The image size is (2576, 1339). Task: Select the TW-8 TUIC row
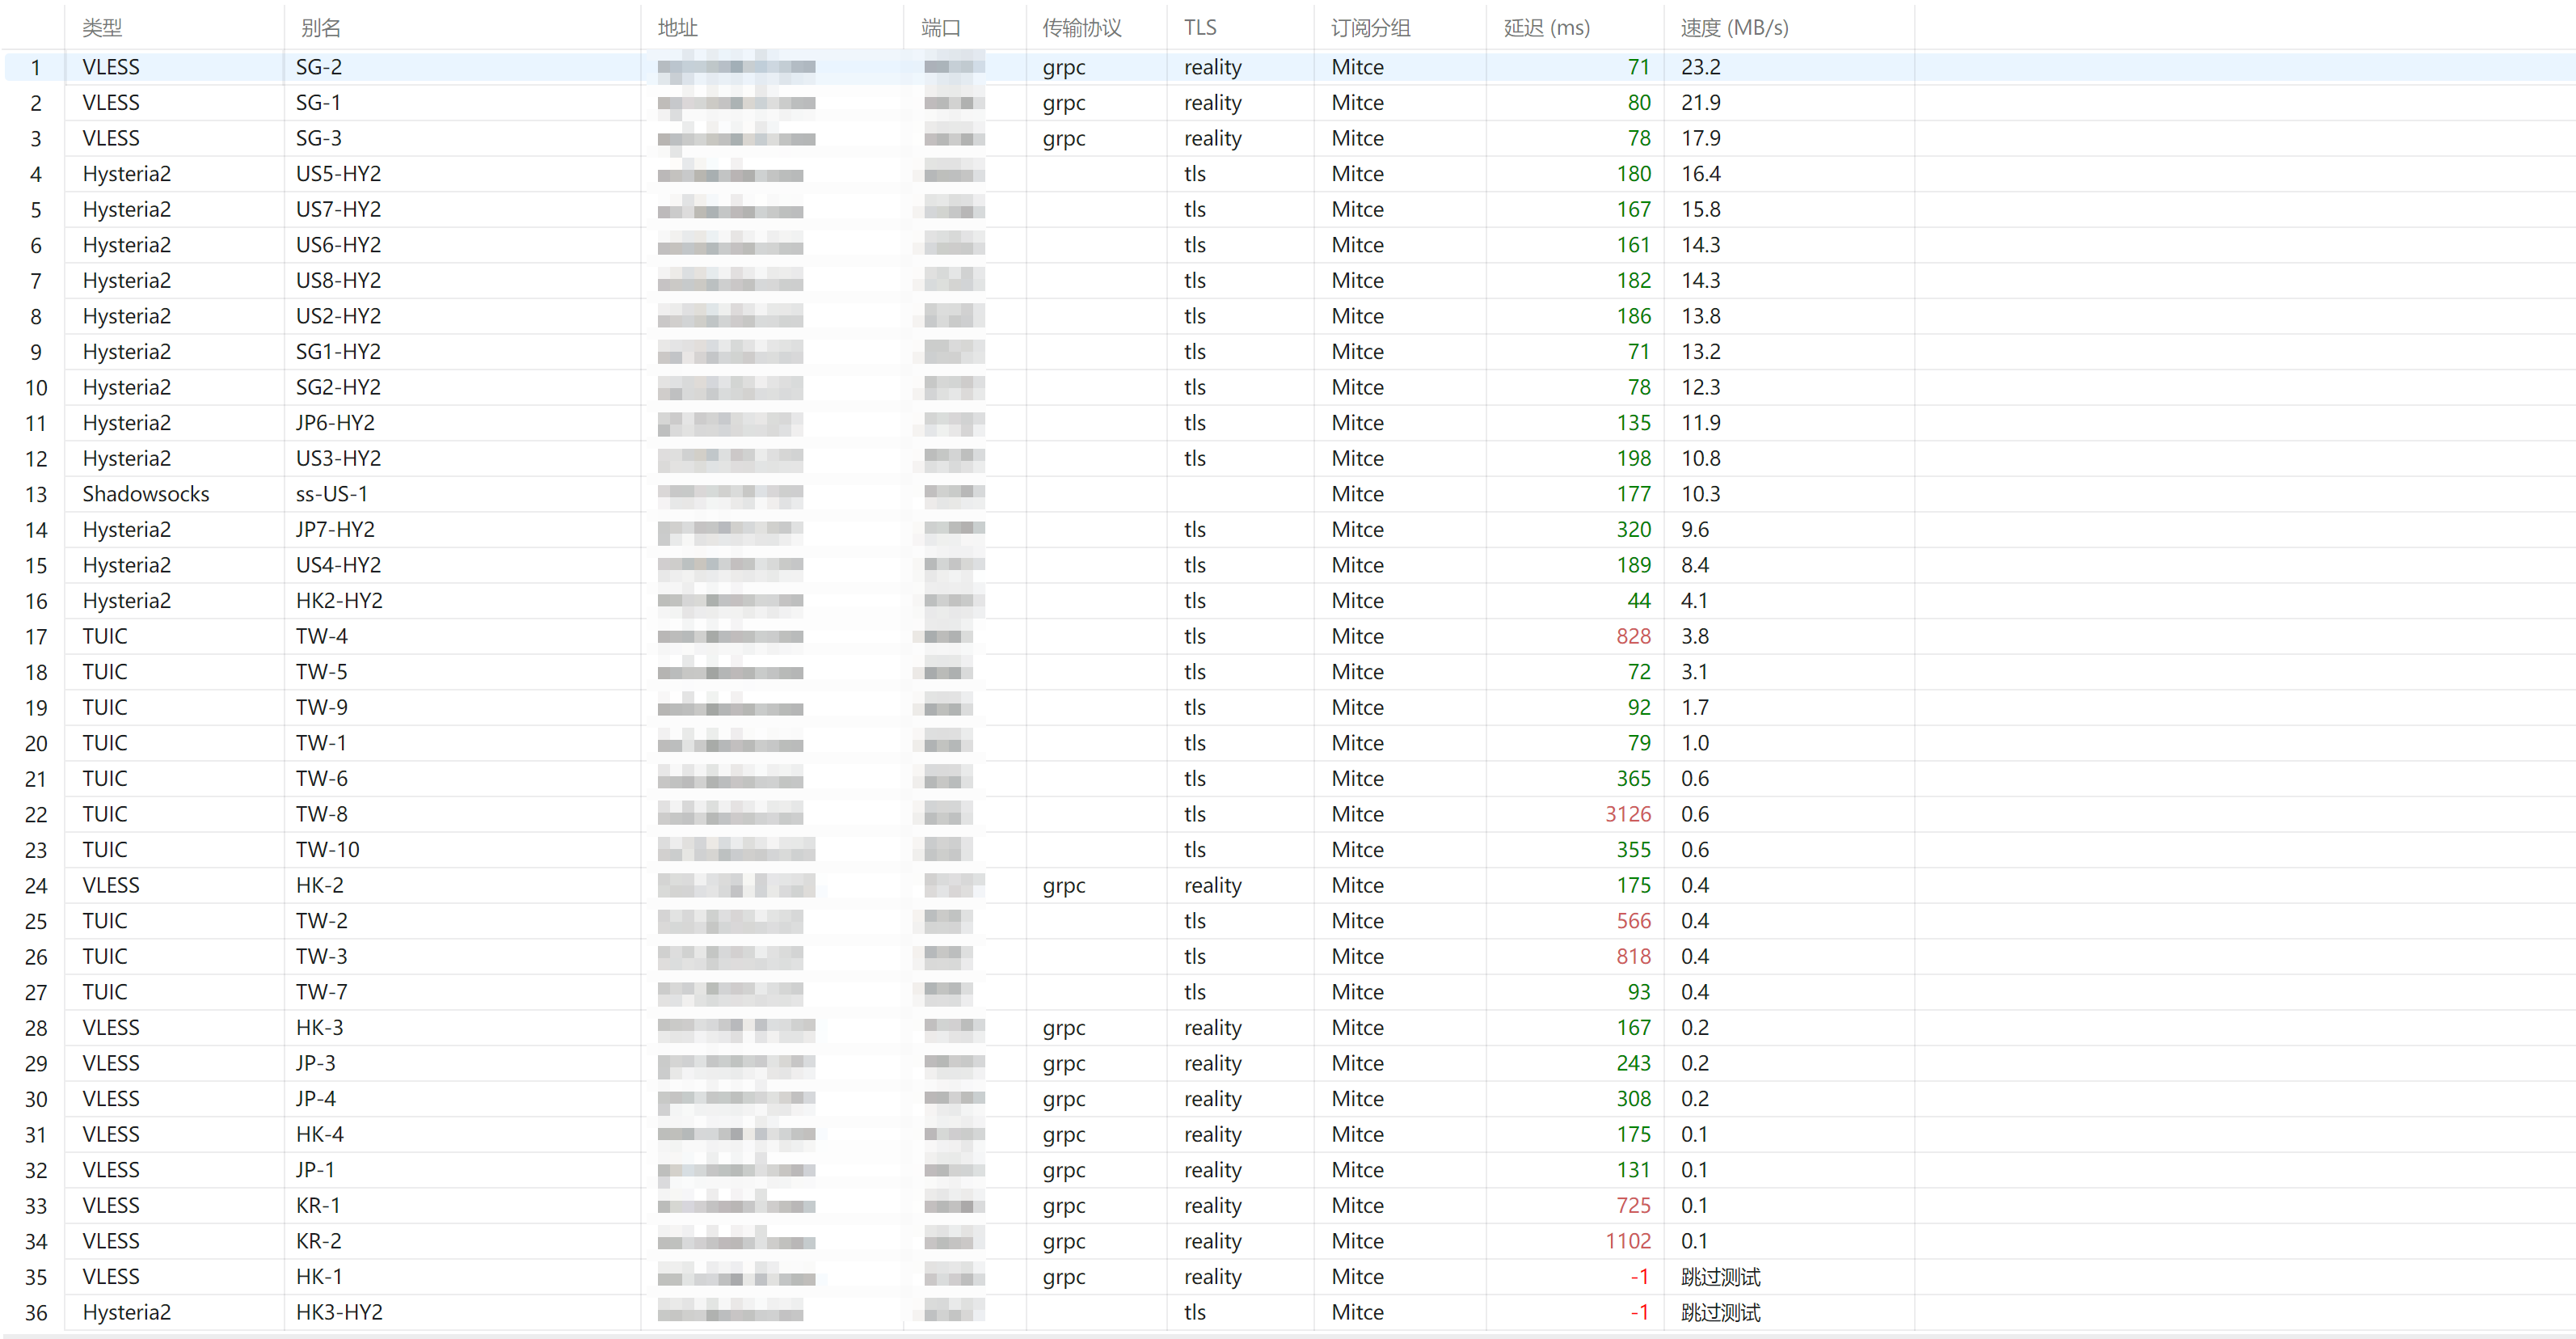pyautogui.click(x=1288, y=814)
